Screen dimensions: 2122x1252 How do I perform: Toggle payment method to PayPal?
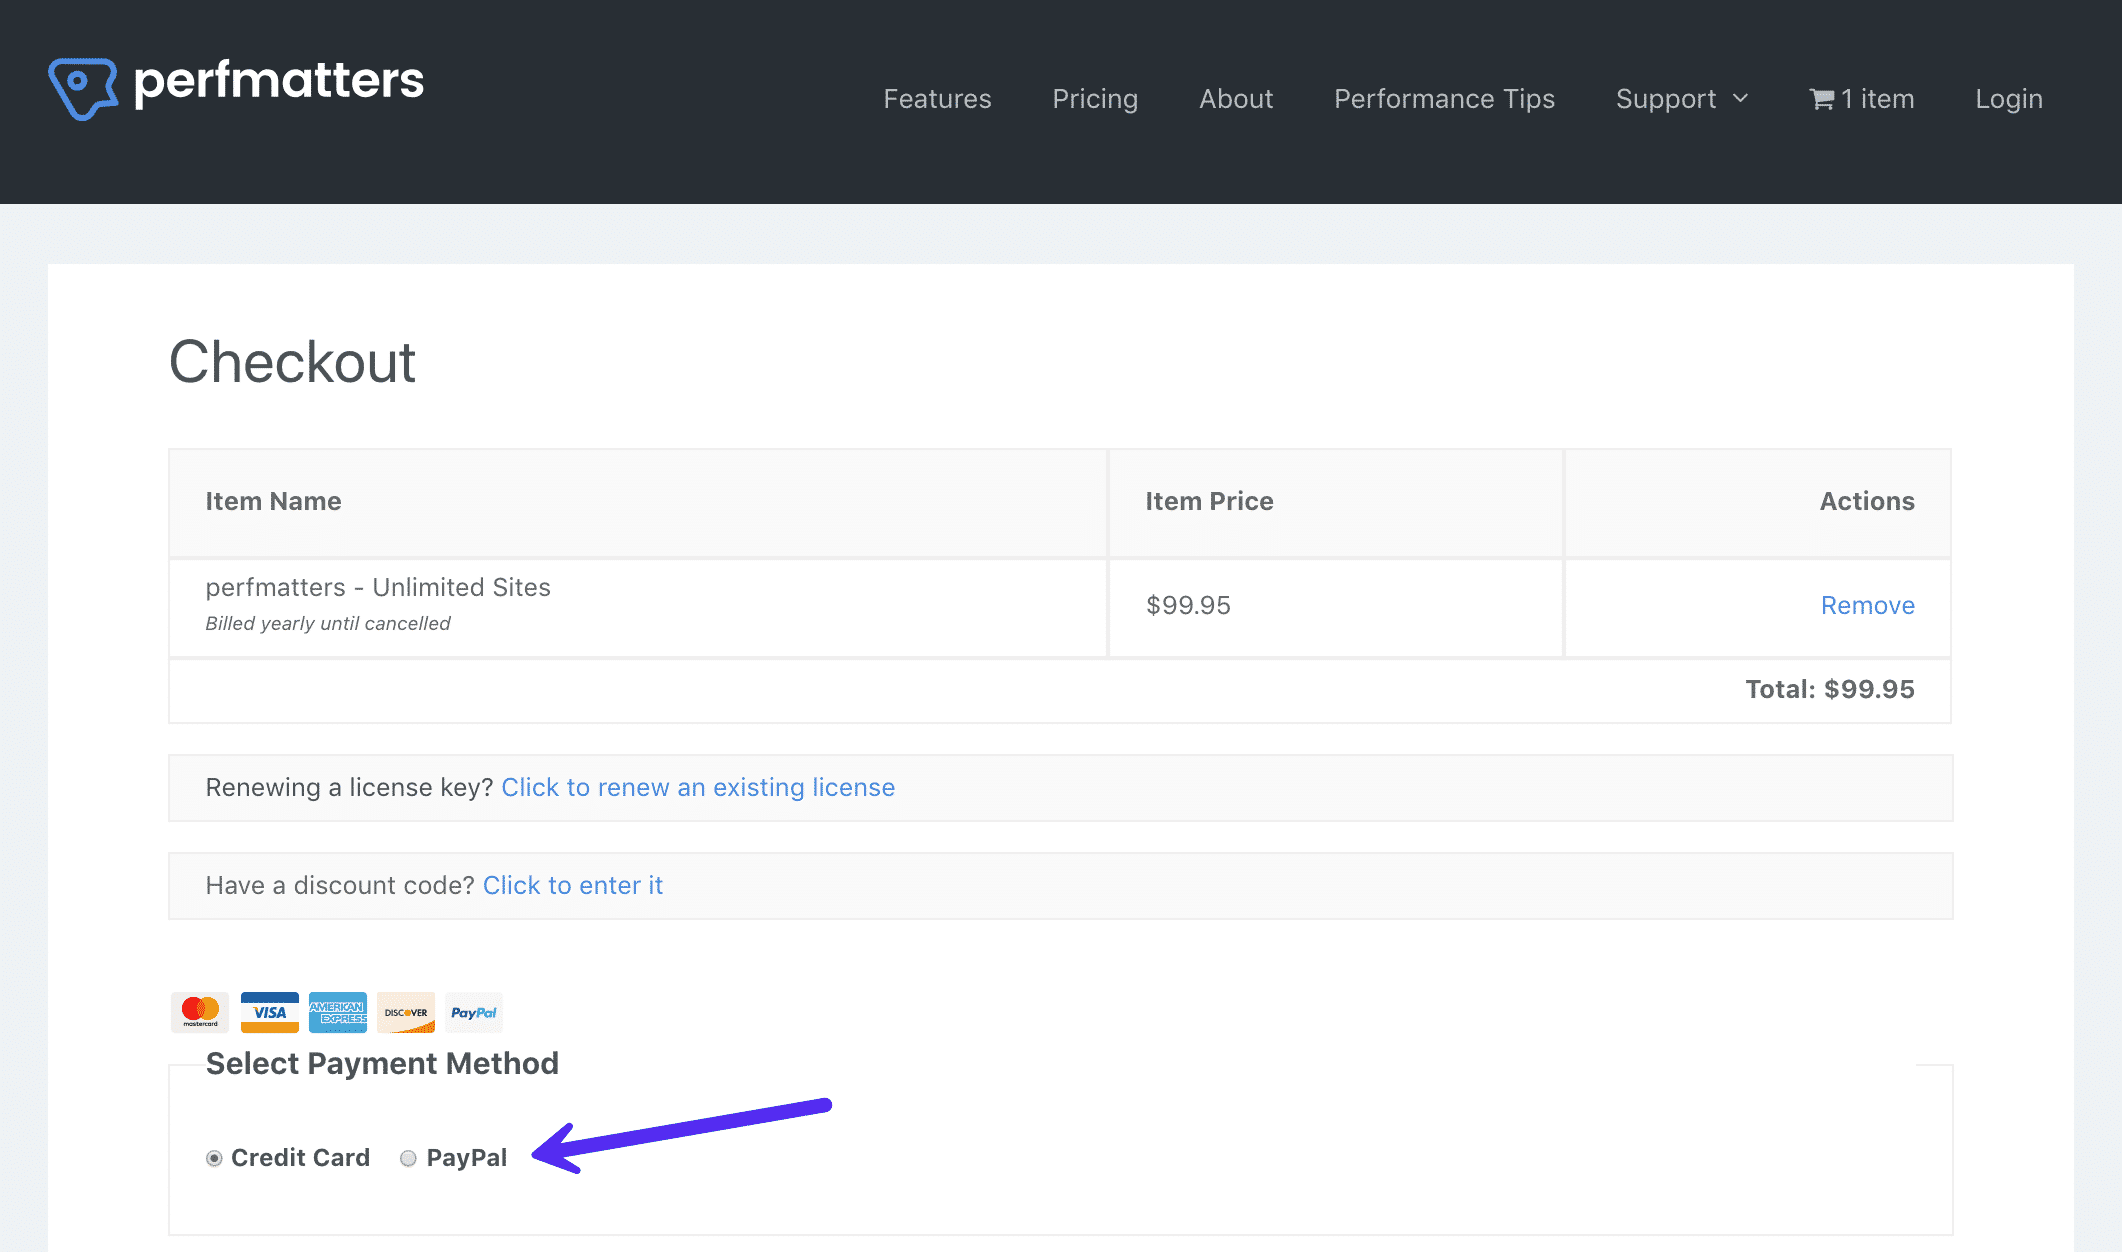pos(410,1157)
